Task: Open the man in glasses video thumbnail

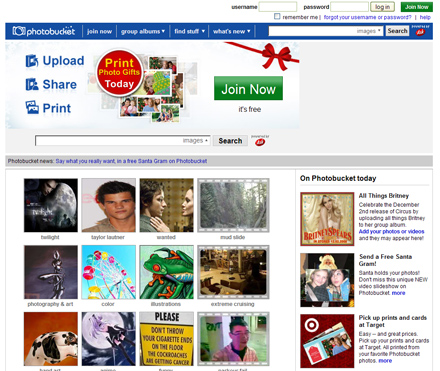Action: [x=233, y=339]
